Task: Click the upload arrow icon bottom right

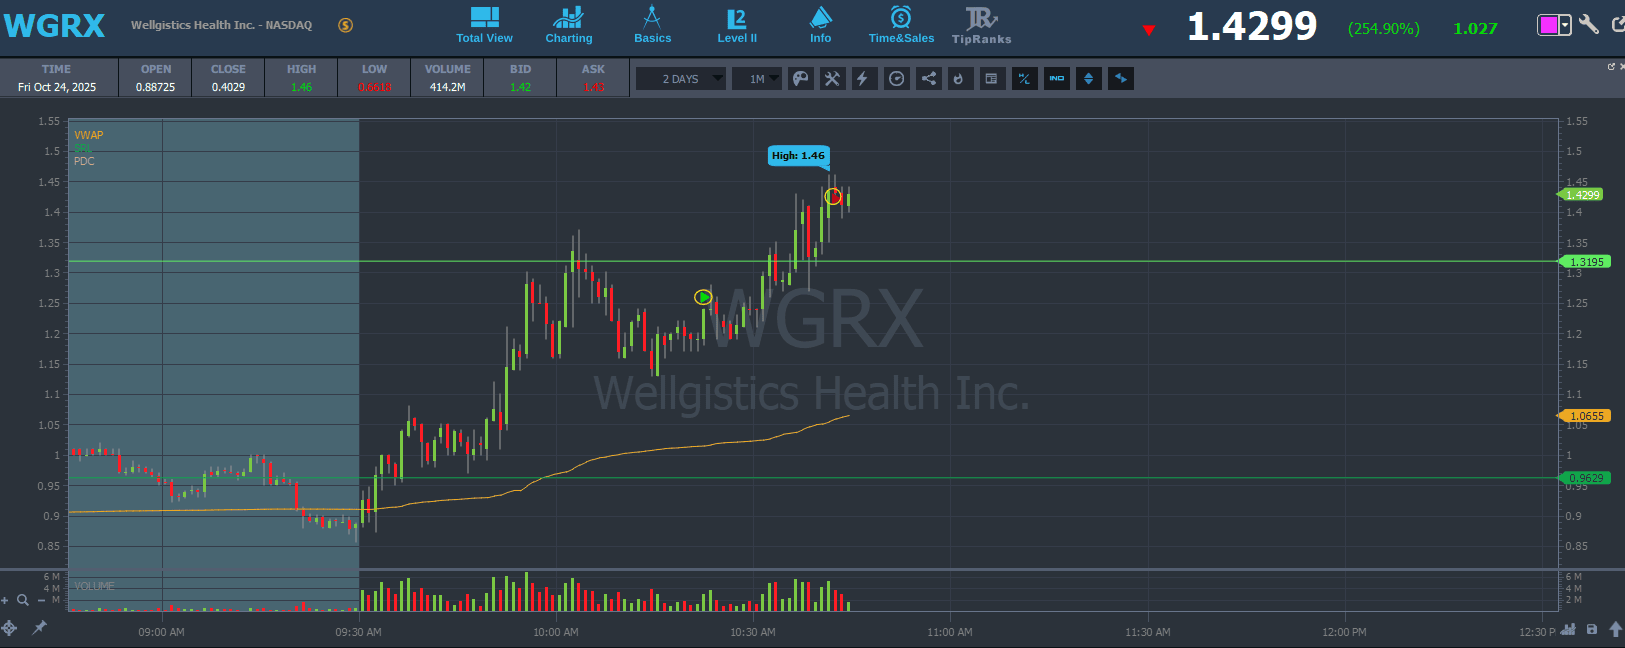Action: point(1615,630)
